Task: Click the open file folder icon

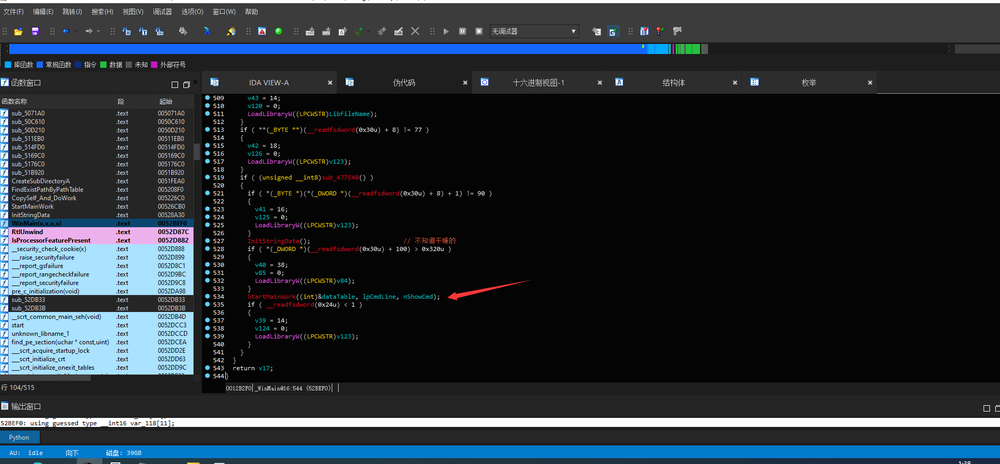Action: pos(17,31)
